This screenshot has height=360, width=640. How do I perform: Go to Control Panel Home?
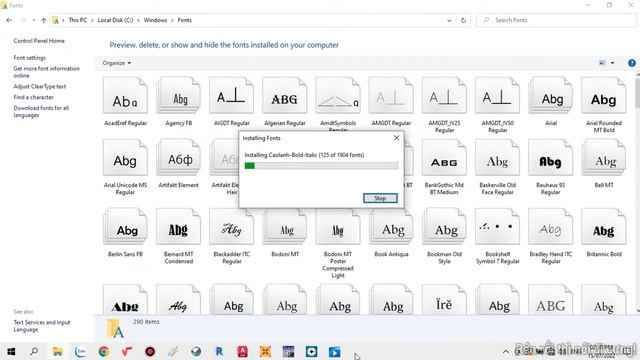39,41
